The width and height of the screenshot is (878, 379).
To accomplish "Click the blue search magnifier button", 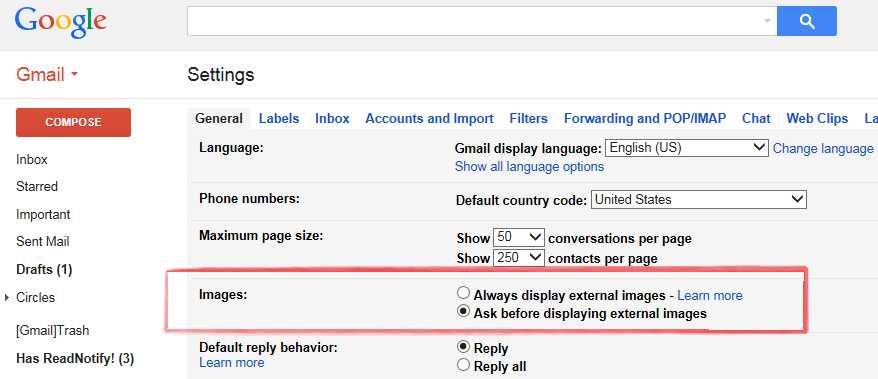I will [x=807, y=21].
